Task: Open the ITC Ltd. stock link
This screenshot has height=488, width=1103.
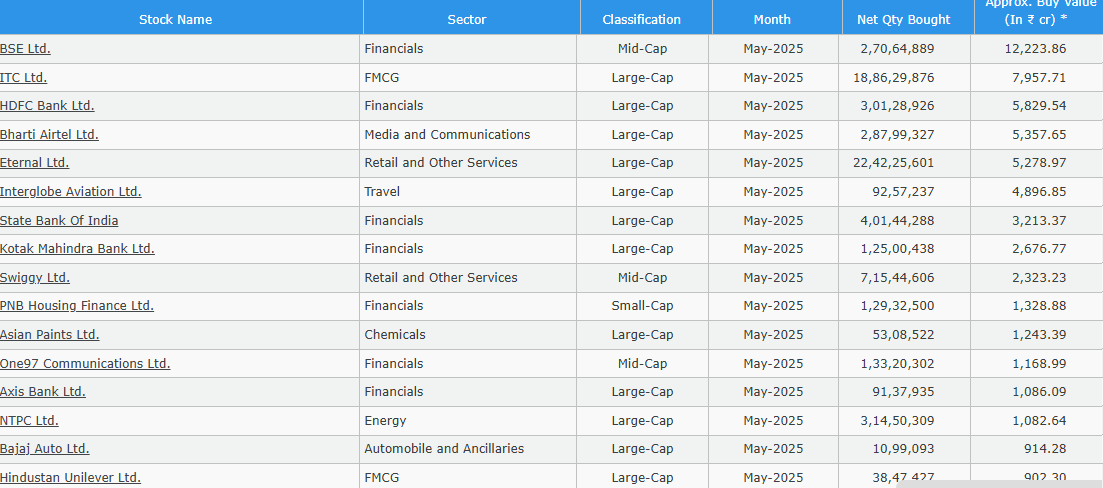Action: (x=23, y=78)
